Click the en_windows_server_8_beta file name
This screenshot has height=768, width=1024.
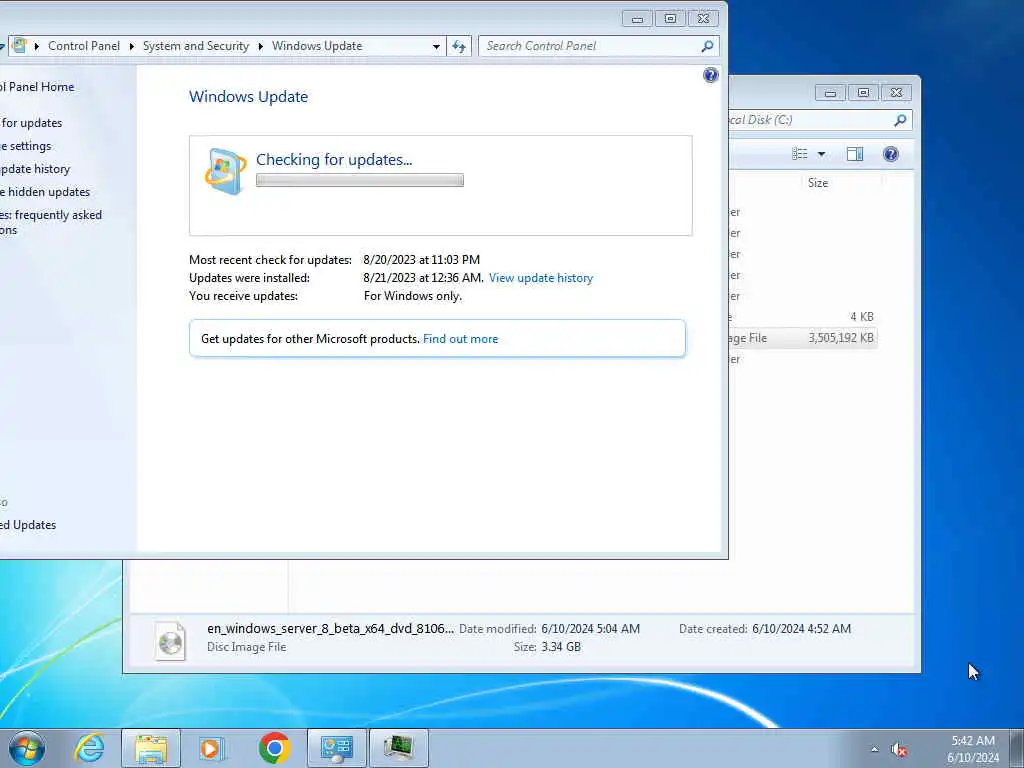pyautogui.click(x=330, y=629)
